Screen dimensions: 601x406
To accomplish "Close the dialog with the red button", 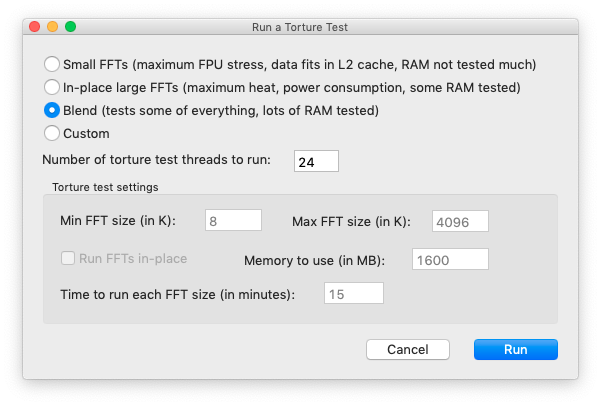I will pos(35,25).
